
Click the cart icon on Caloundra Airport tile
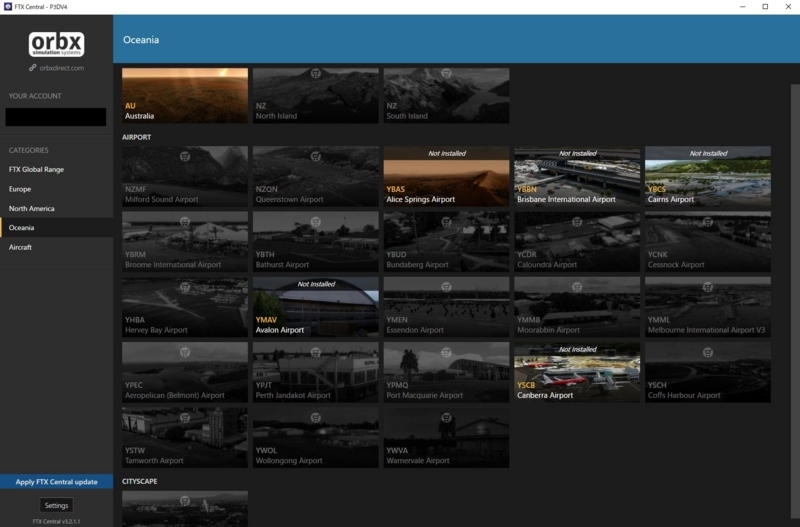(577, 221)
